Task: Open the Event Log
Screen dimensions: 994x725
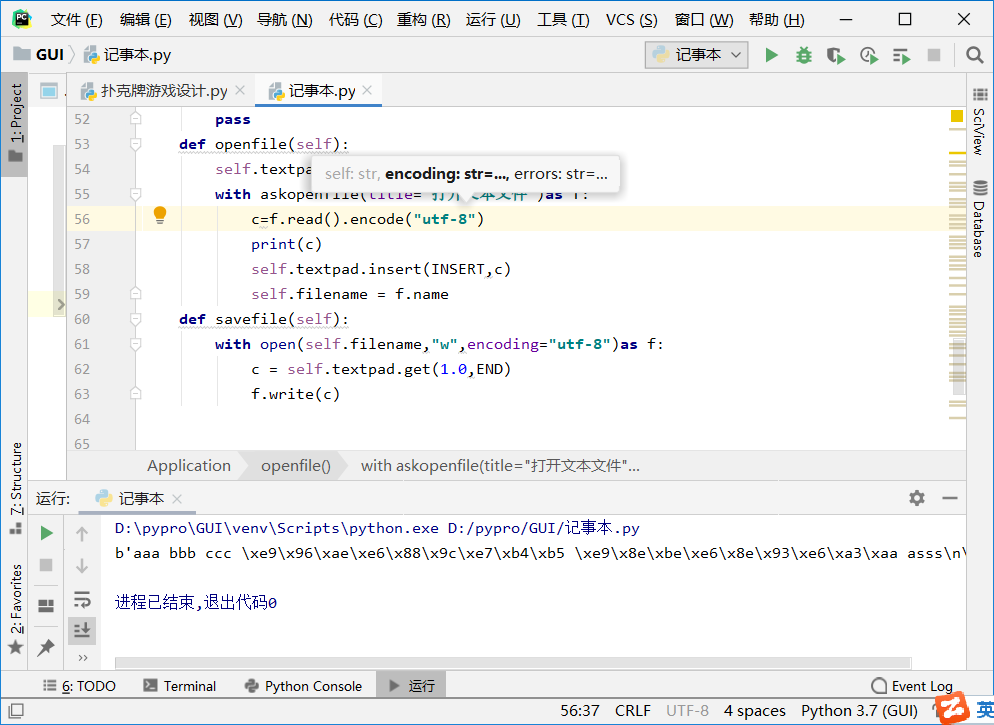Action: tap(912, 686)
